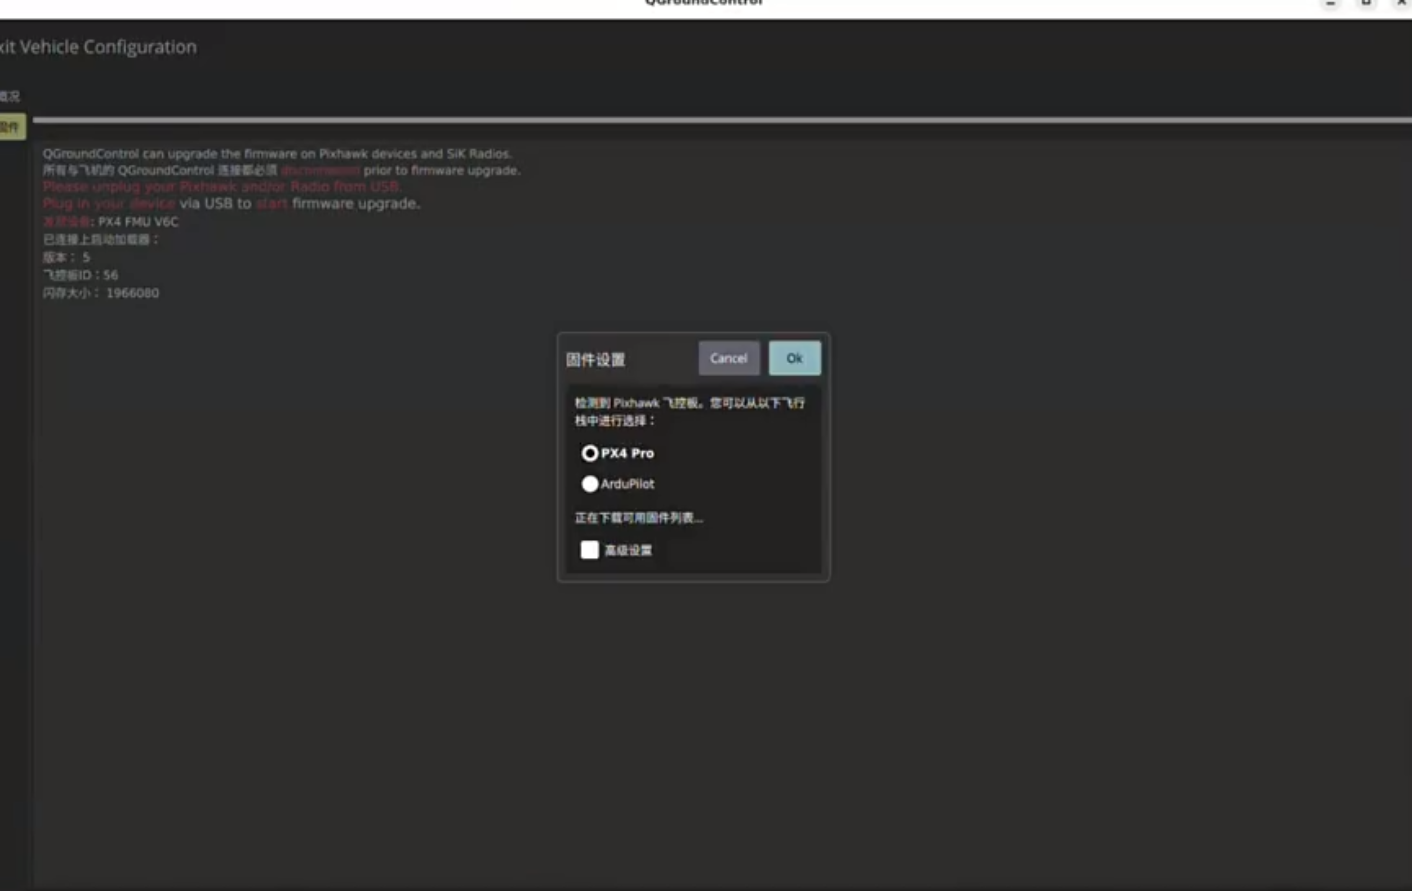Click the firmware upgrade progress bar
Screen dimensions: 1412x891
[x=722, y=120]
